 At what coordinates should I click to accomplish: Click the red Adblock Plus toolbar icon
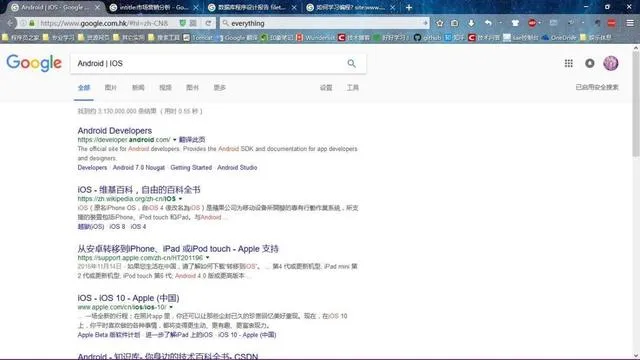coord(532,23)
